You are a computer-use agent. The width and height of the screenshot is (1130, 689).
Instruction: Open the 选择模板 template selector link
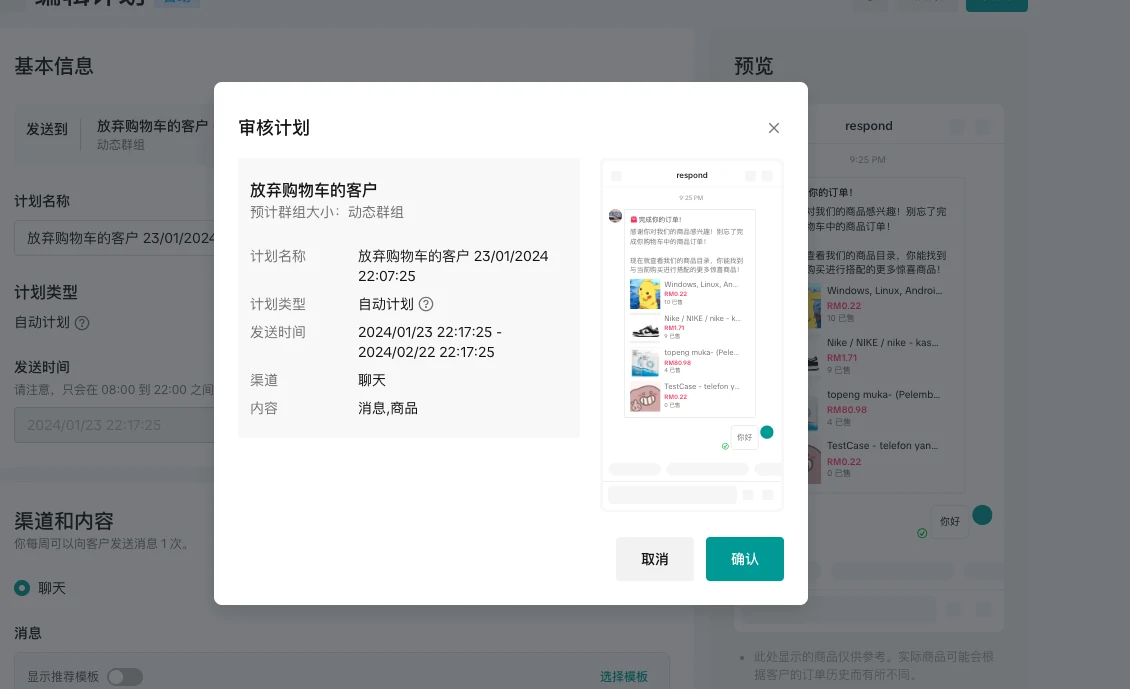coord(624,676)
